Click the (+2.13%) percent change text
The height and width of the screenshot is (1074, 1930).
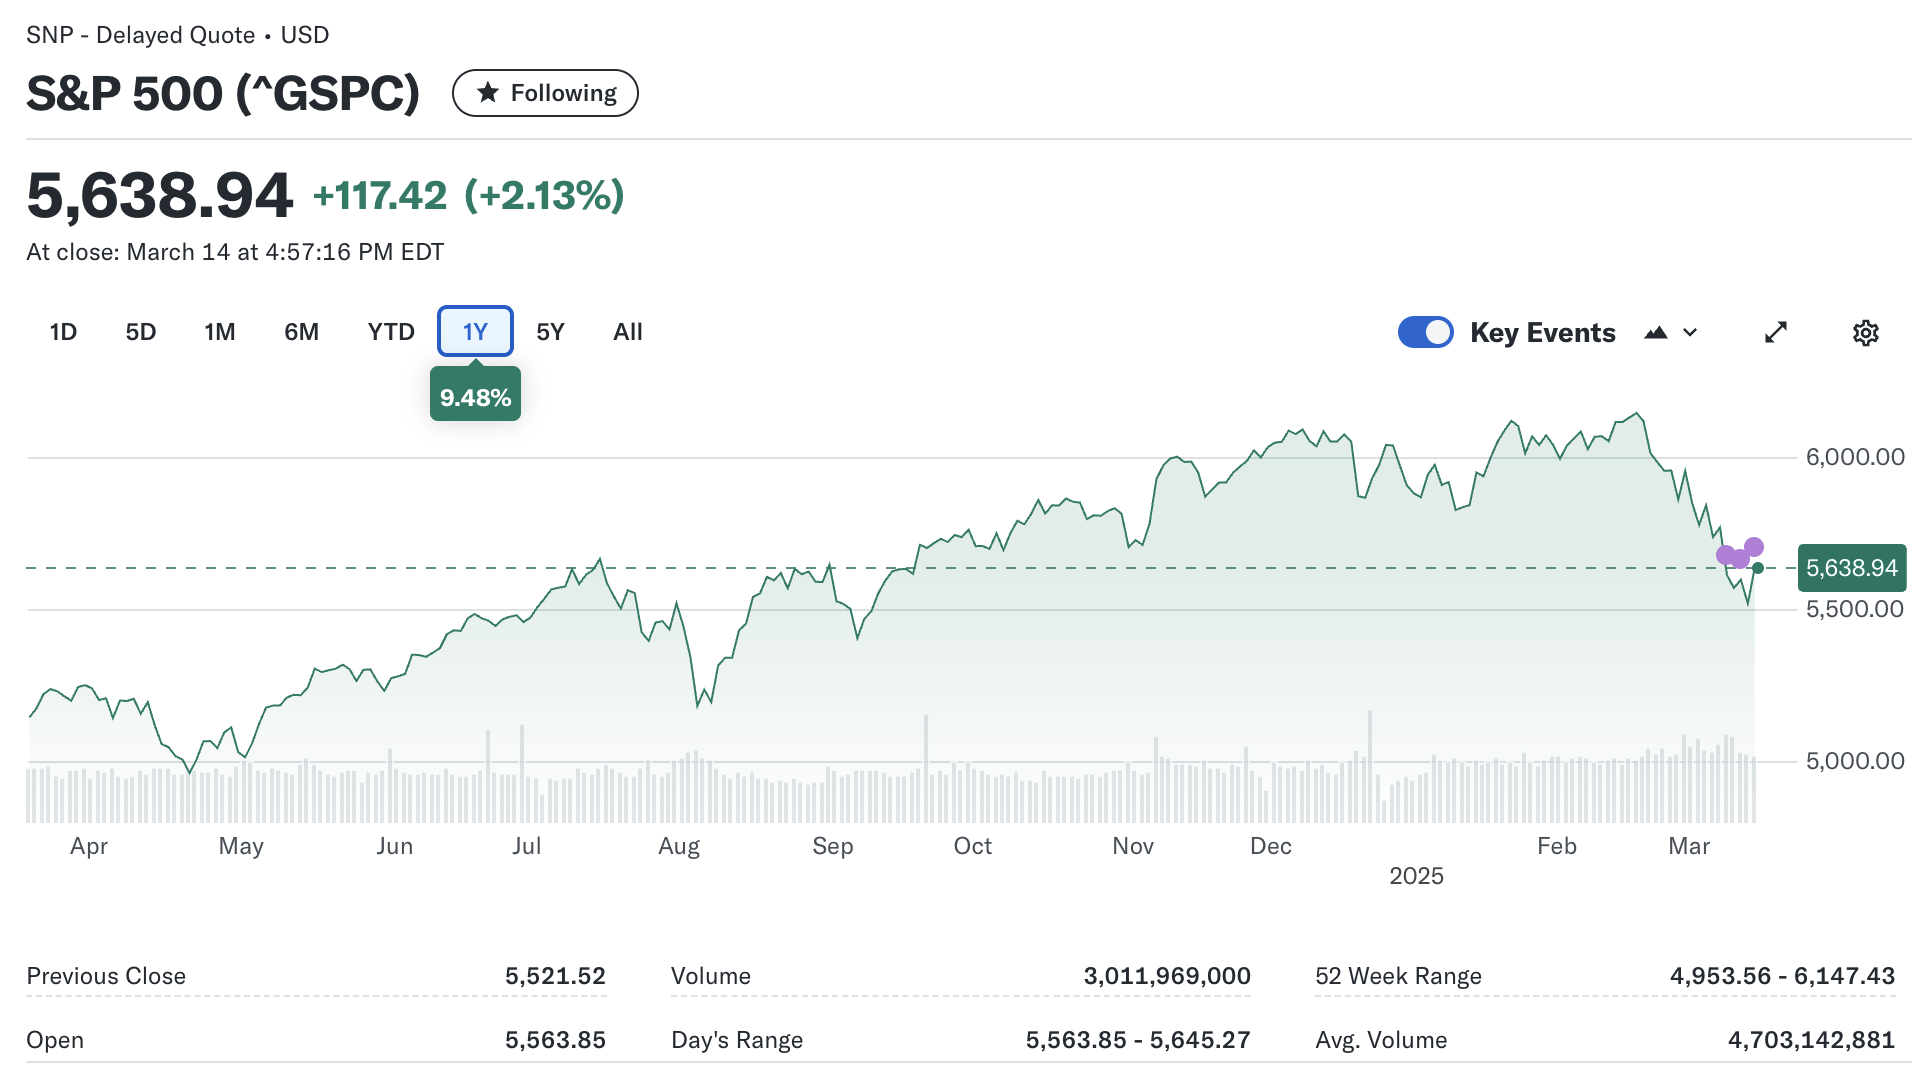point(545,196)
